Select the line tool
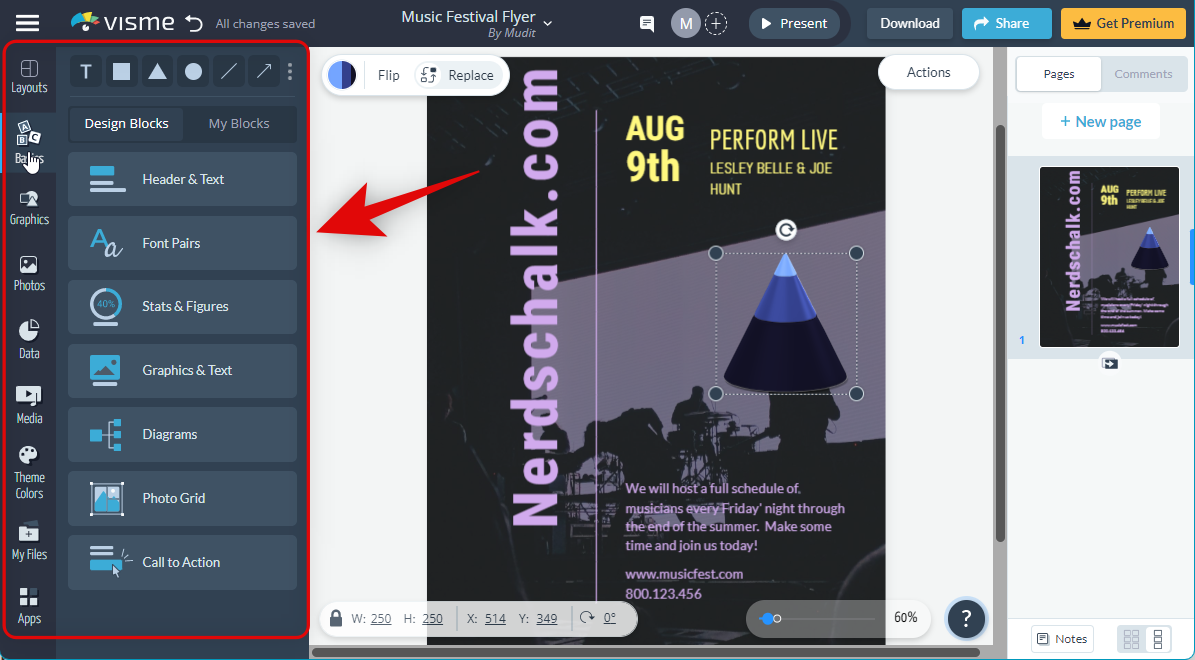 229,72
